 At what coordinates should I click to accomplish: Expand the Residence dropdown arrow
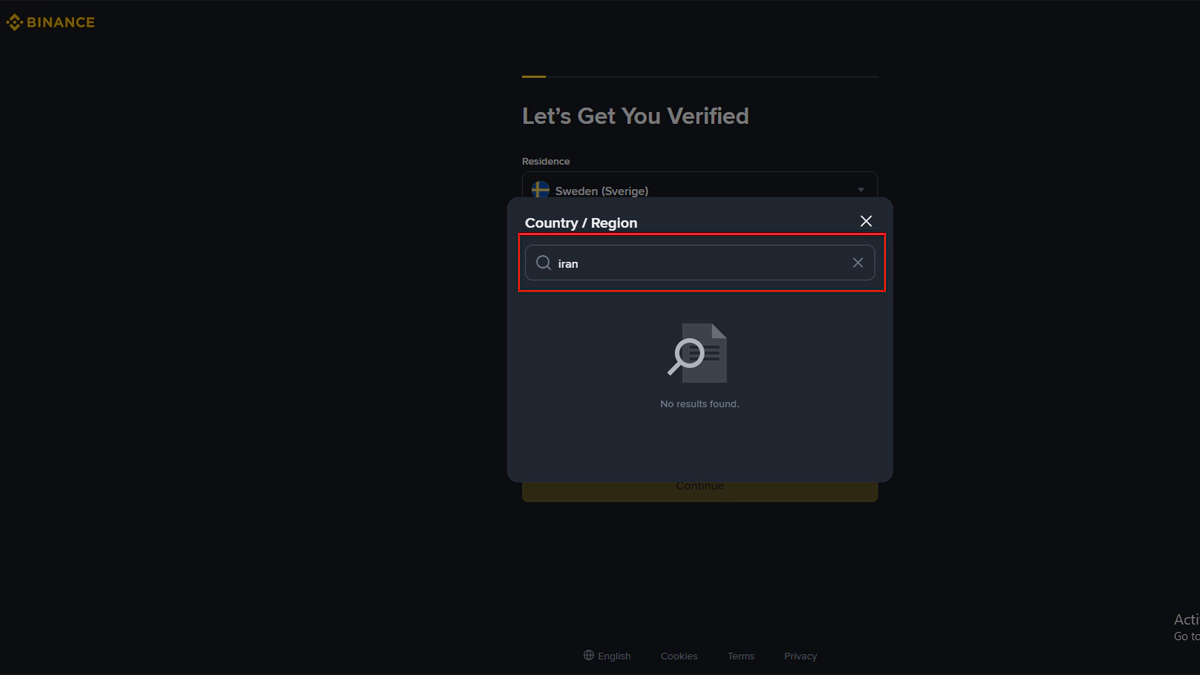[860, 190]
